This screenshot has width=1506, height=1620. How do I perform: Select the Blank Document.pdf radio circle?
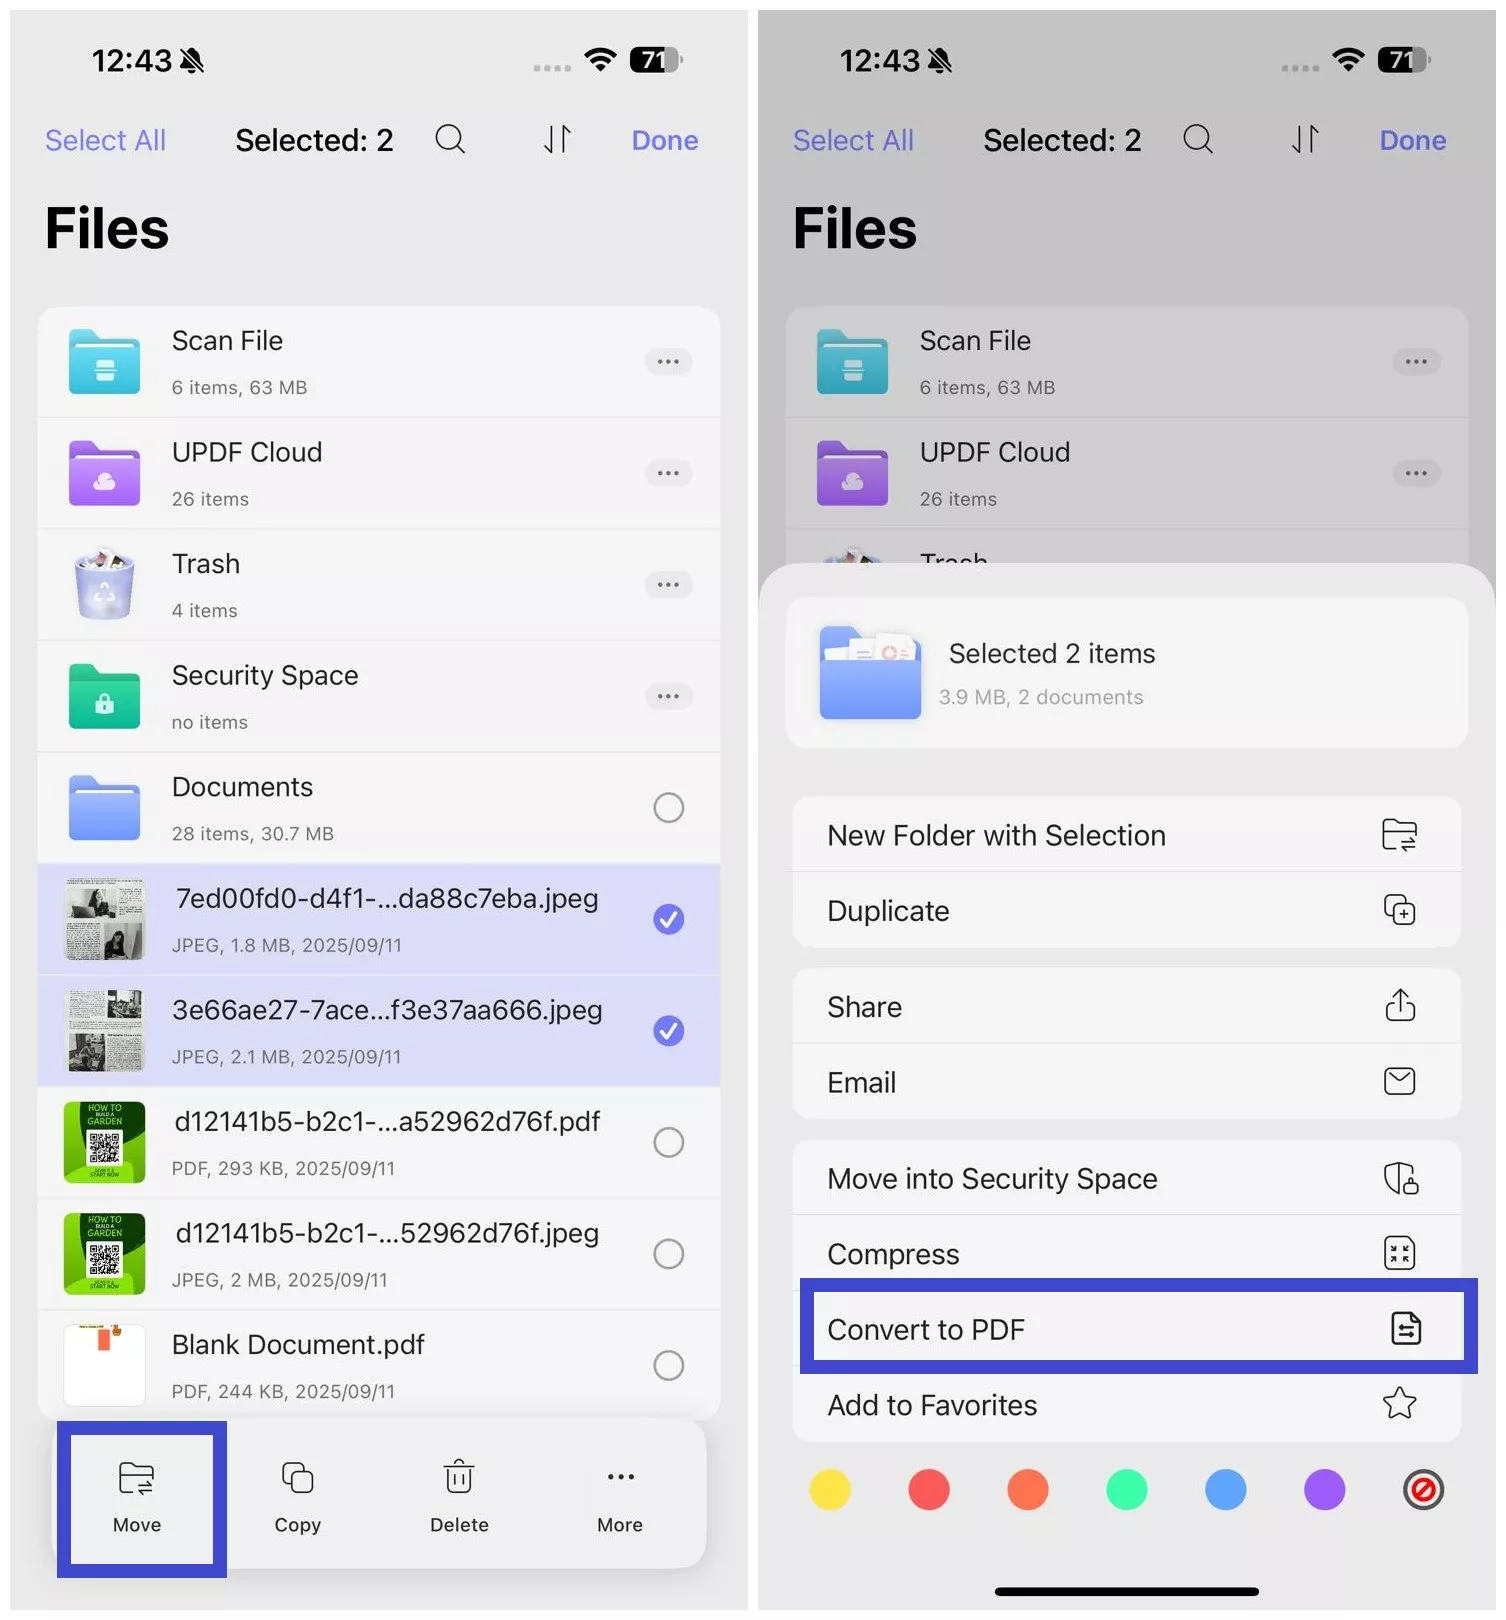pyautogui.click(x=668, y=1365)
